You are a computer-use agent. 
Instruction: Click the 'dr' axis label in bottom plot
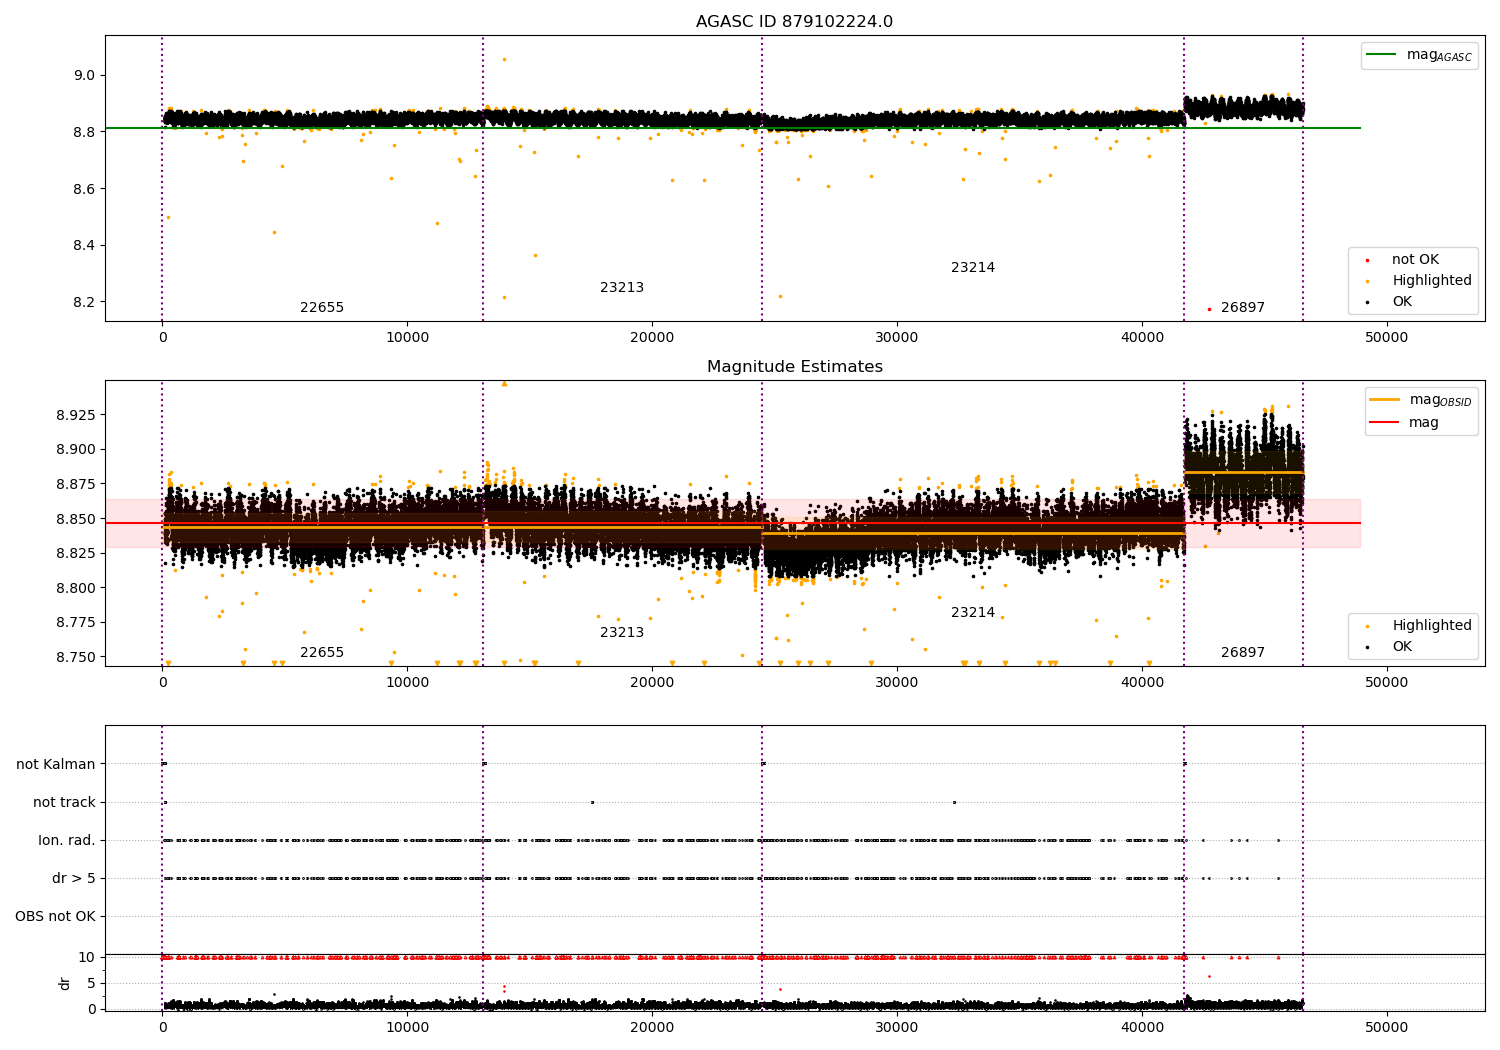(65, 983)
